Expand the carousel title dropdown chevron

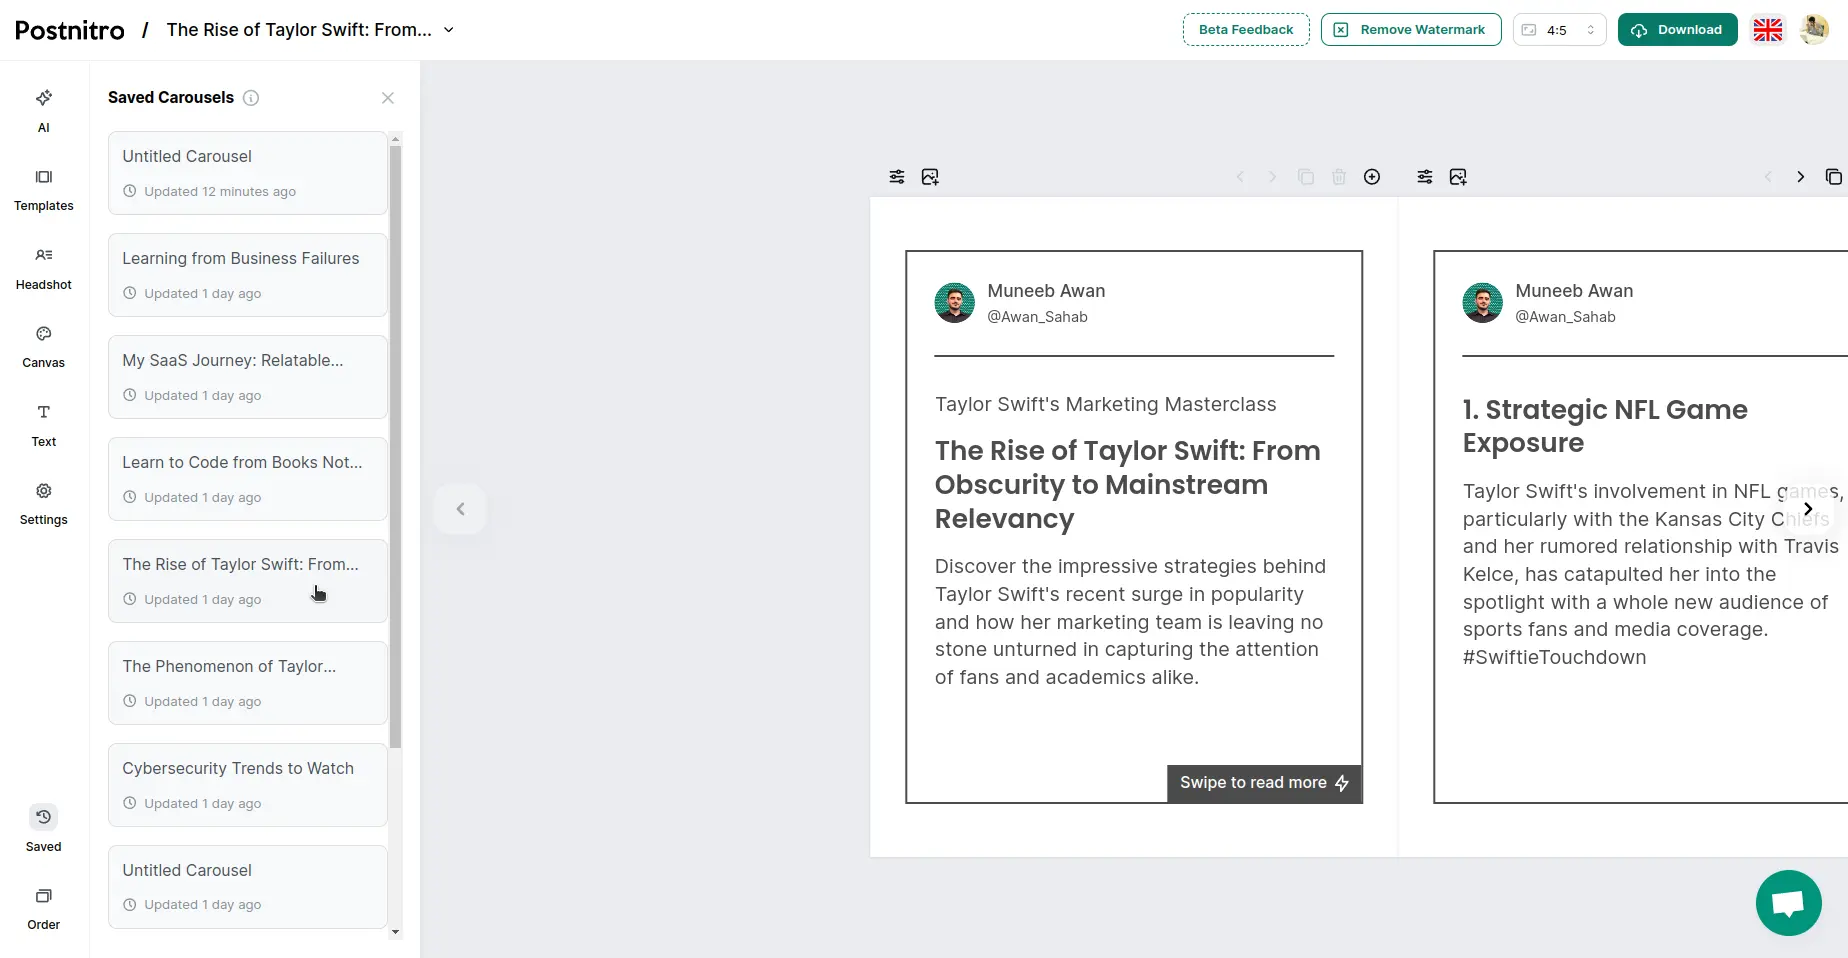click(x=449, y=30)
